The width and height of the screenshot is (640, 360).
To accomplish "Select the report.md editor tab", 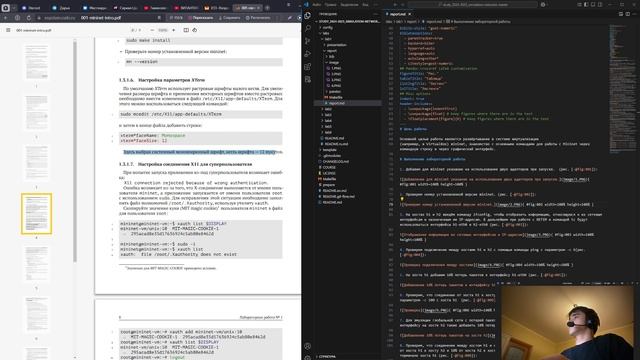I will pos(398,14).
